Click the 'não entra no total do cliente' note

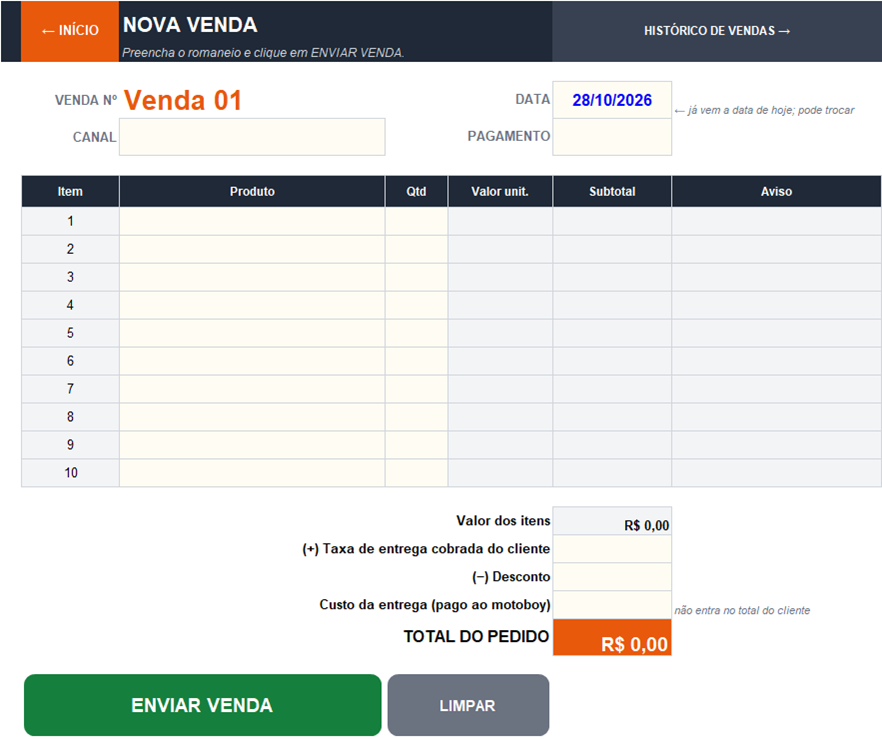742,610
